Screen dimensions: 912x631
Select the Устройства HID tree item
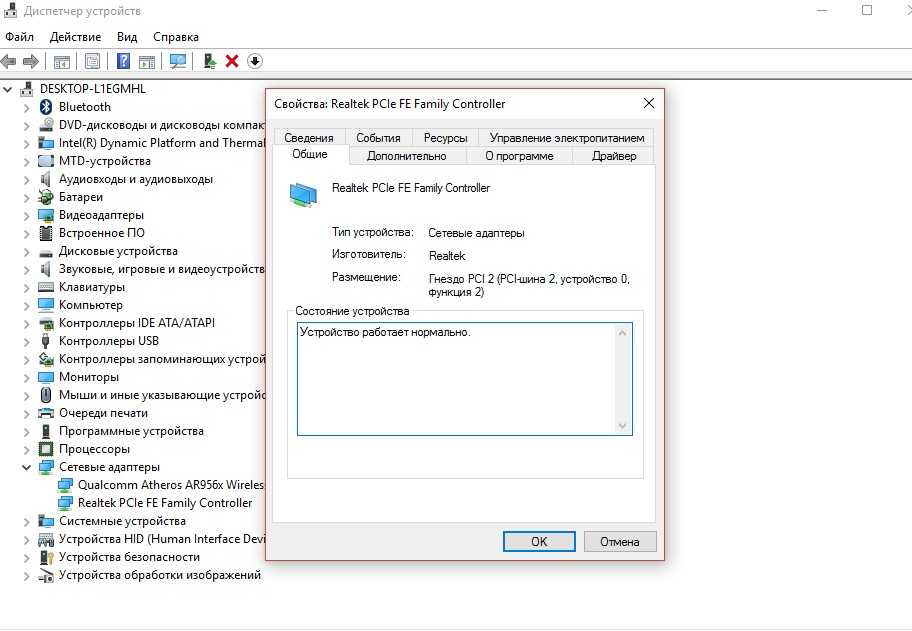[162, 539]
